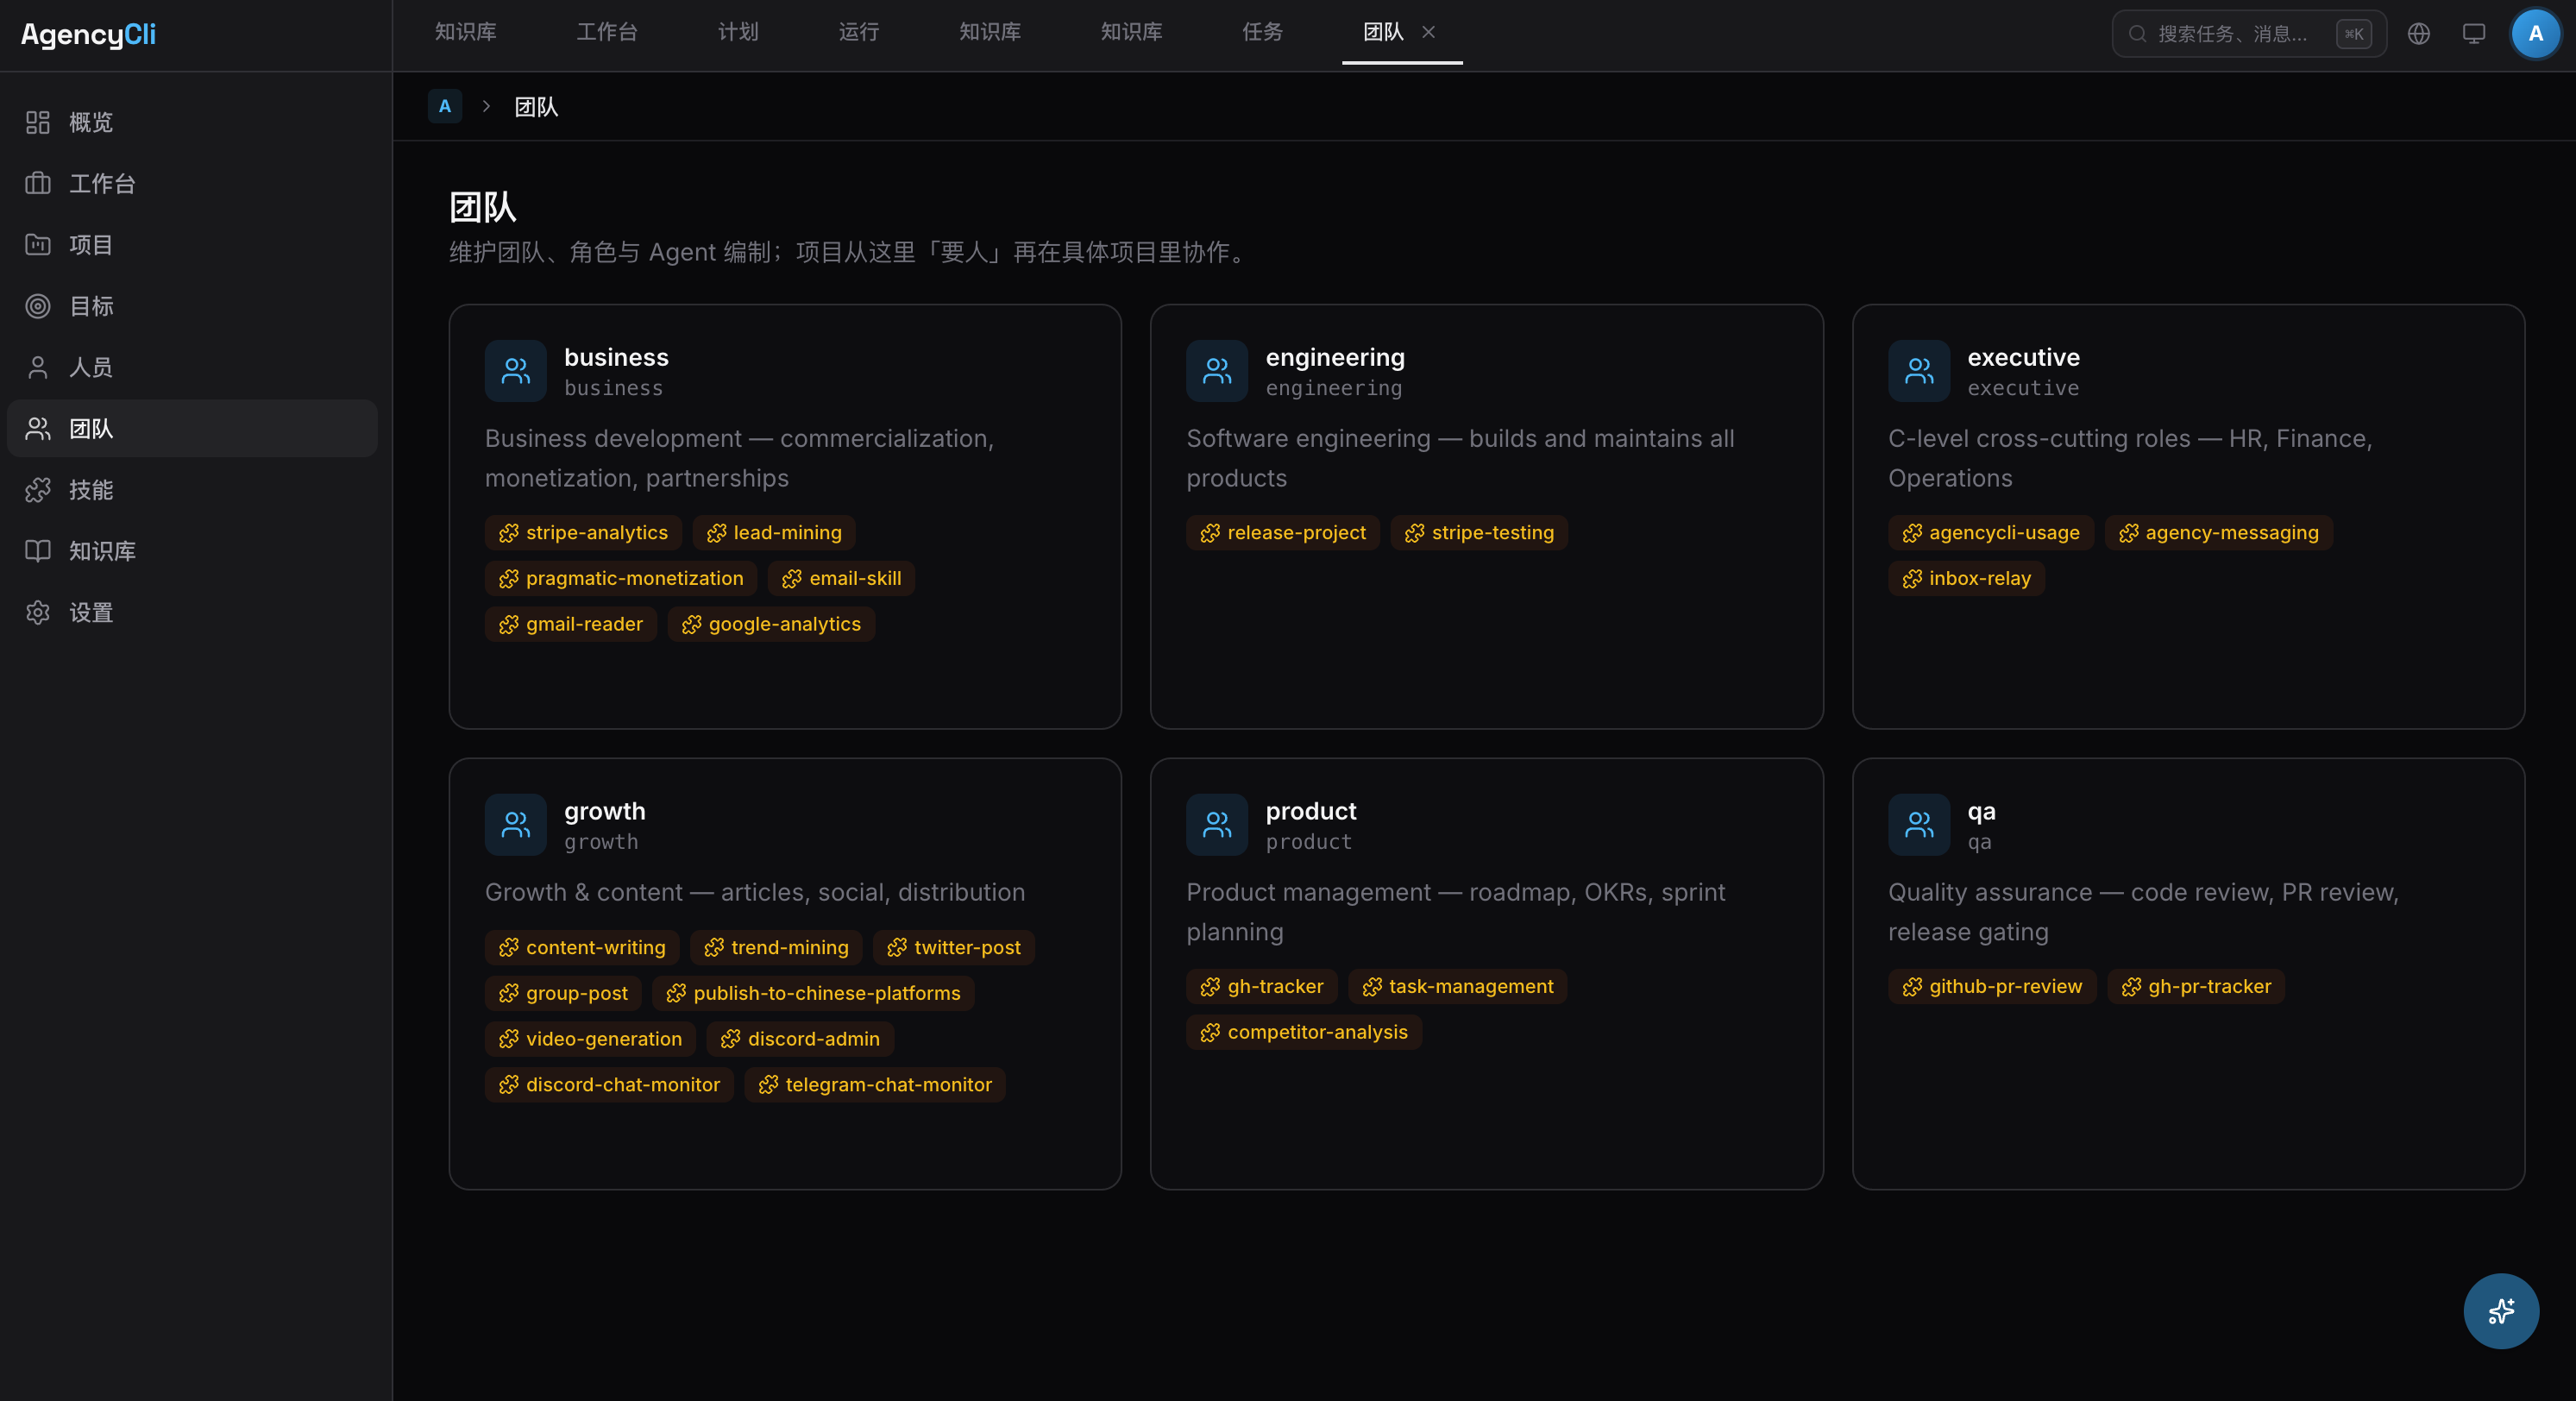Click the globe language icon
The height and width of the screenshot is (1401, 2576).
(2418, 34)
